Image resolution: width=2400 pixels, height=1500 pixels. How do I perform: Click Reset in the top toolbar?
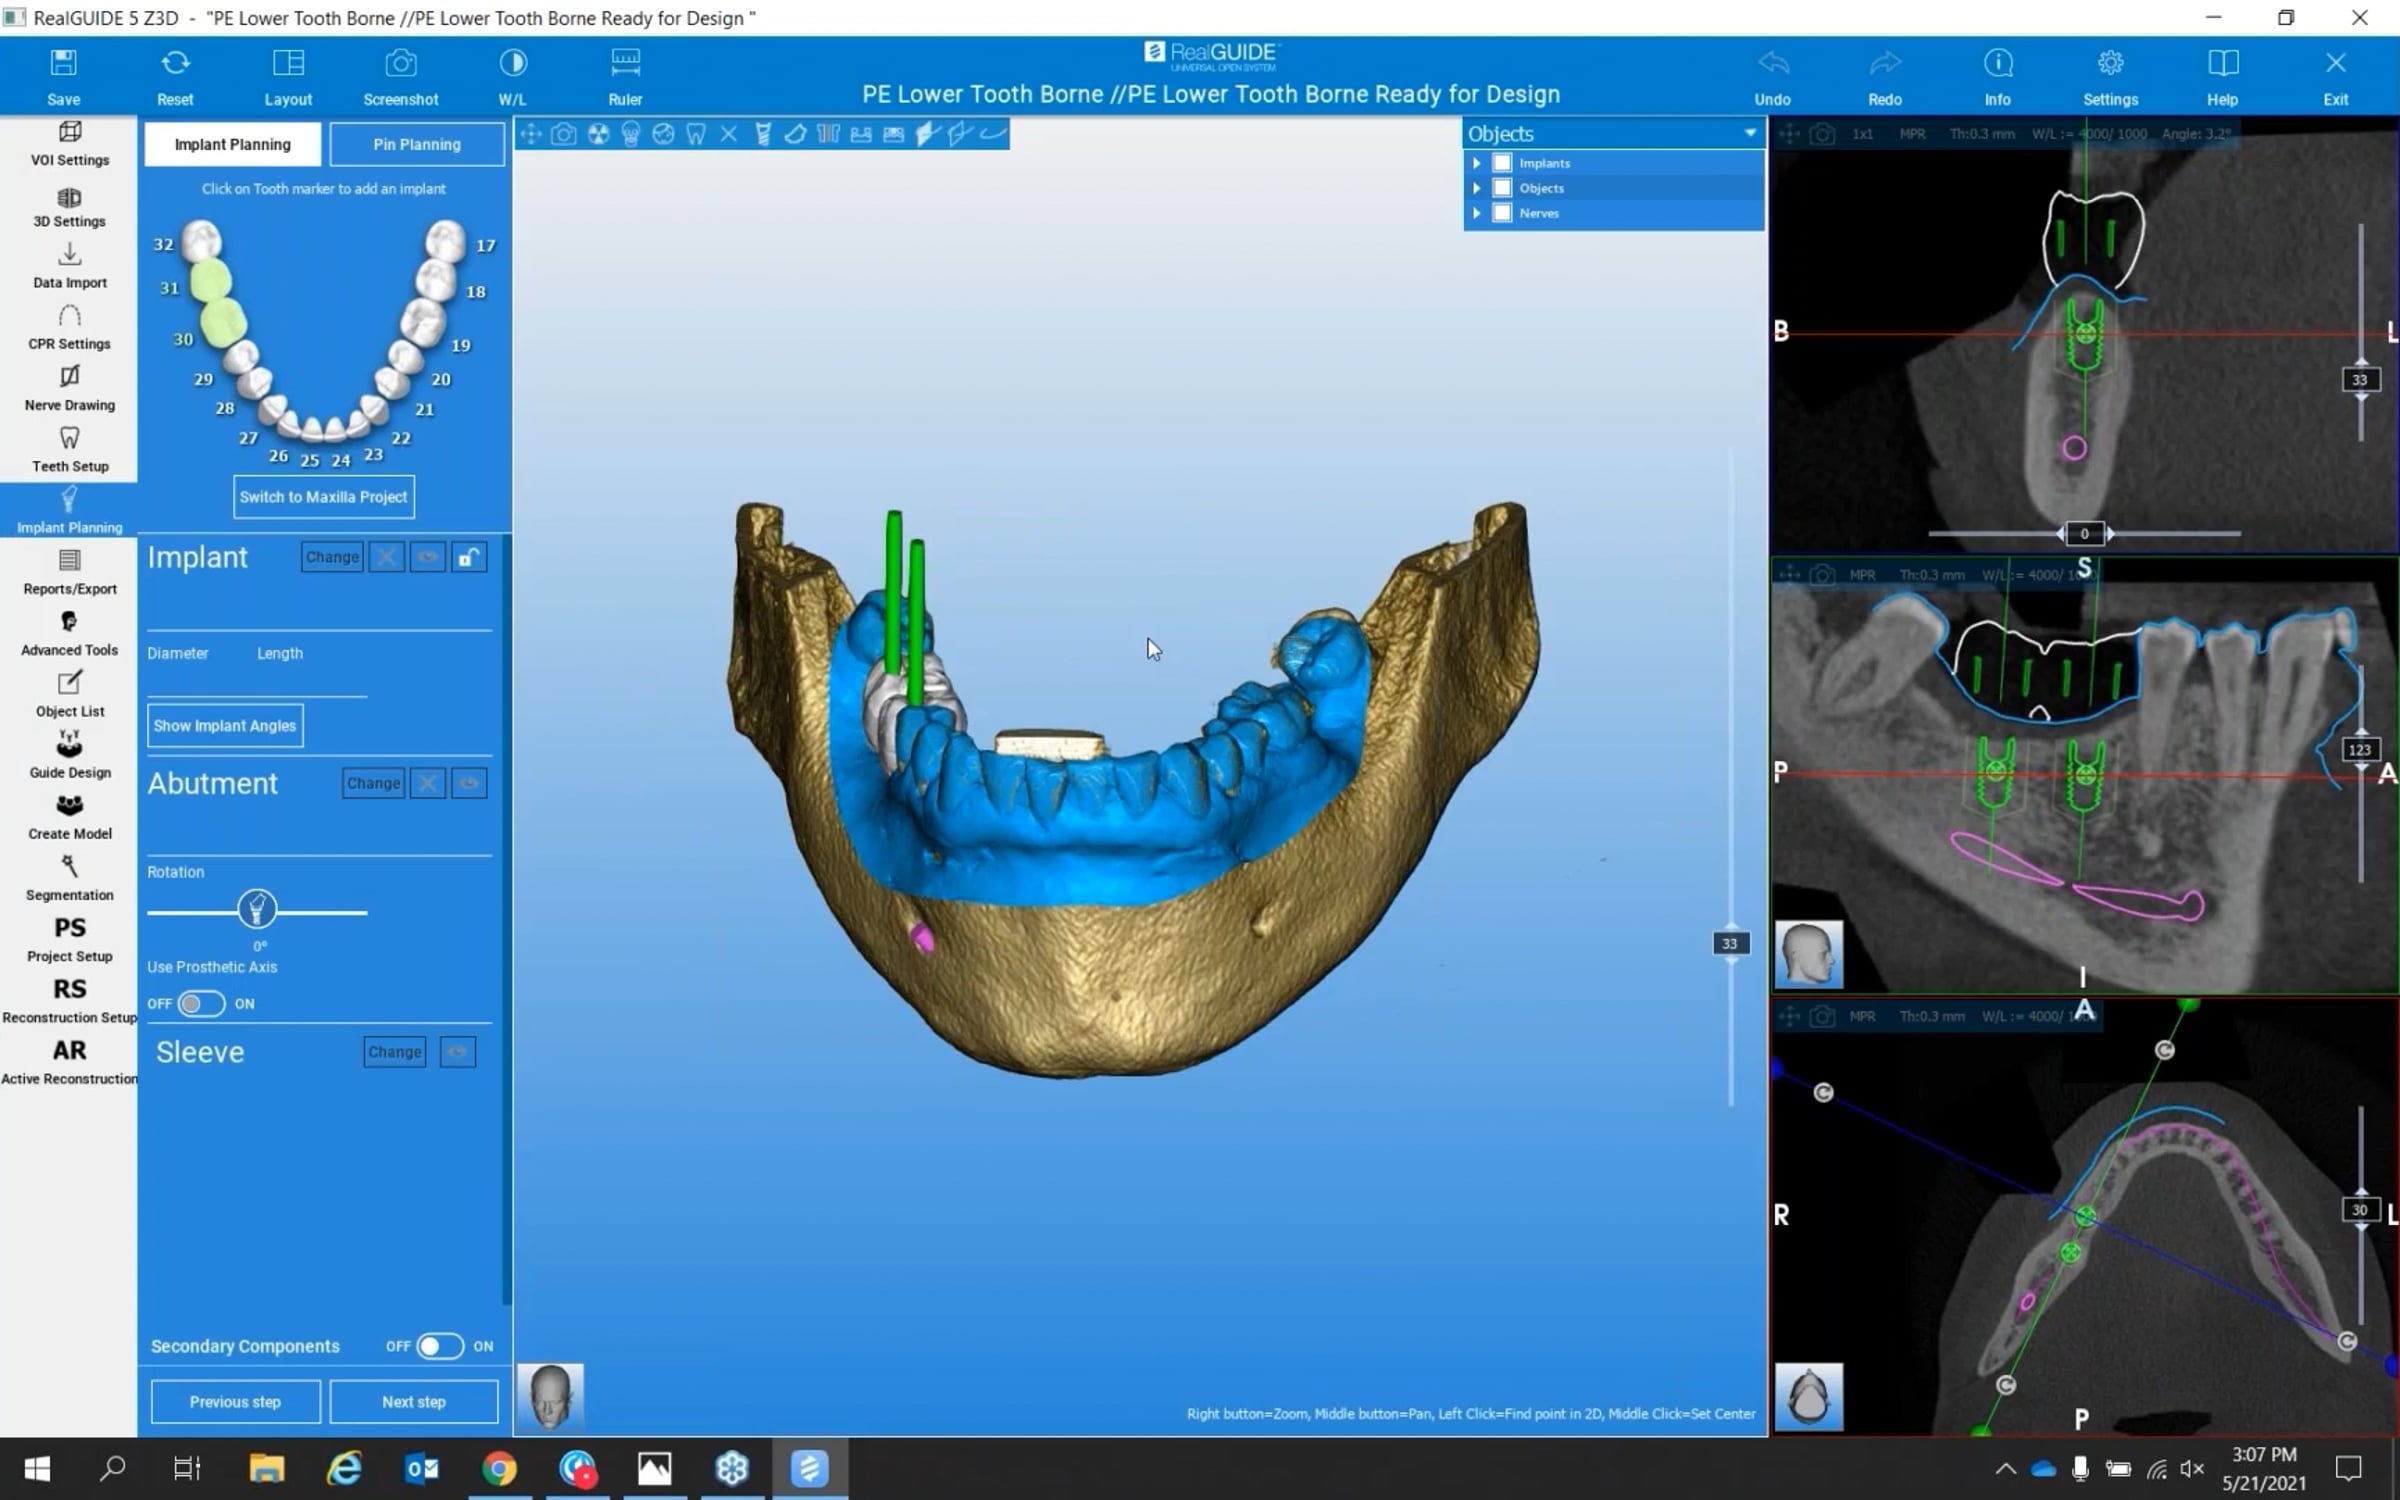pyautogui.click(x=175, y=77)
